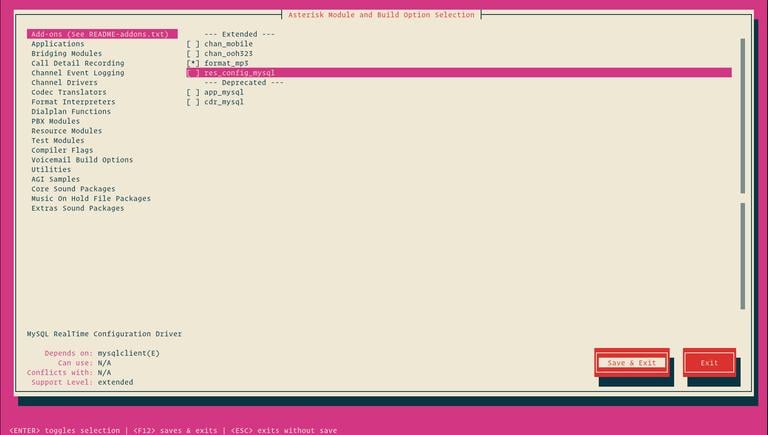Screen dimensions: 768x435
Task: Toggle the highlighted res_config_mysql checkbox
Action: pyautogui.click(x=193, y=73)
